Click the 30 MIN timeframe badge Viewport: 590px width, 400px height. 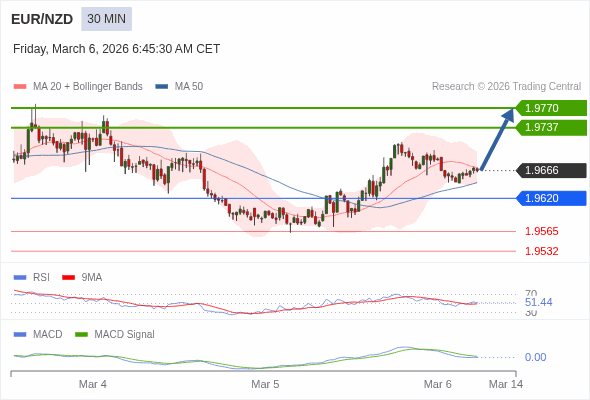click(x=106, y=19)
